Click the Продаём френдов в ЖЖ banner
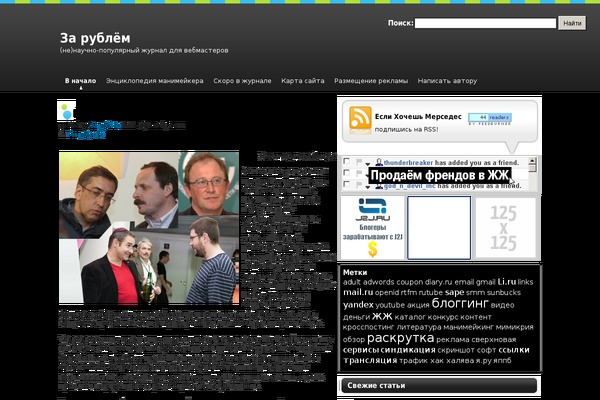 pyautogui.click(x=440, y=175)
